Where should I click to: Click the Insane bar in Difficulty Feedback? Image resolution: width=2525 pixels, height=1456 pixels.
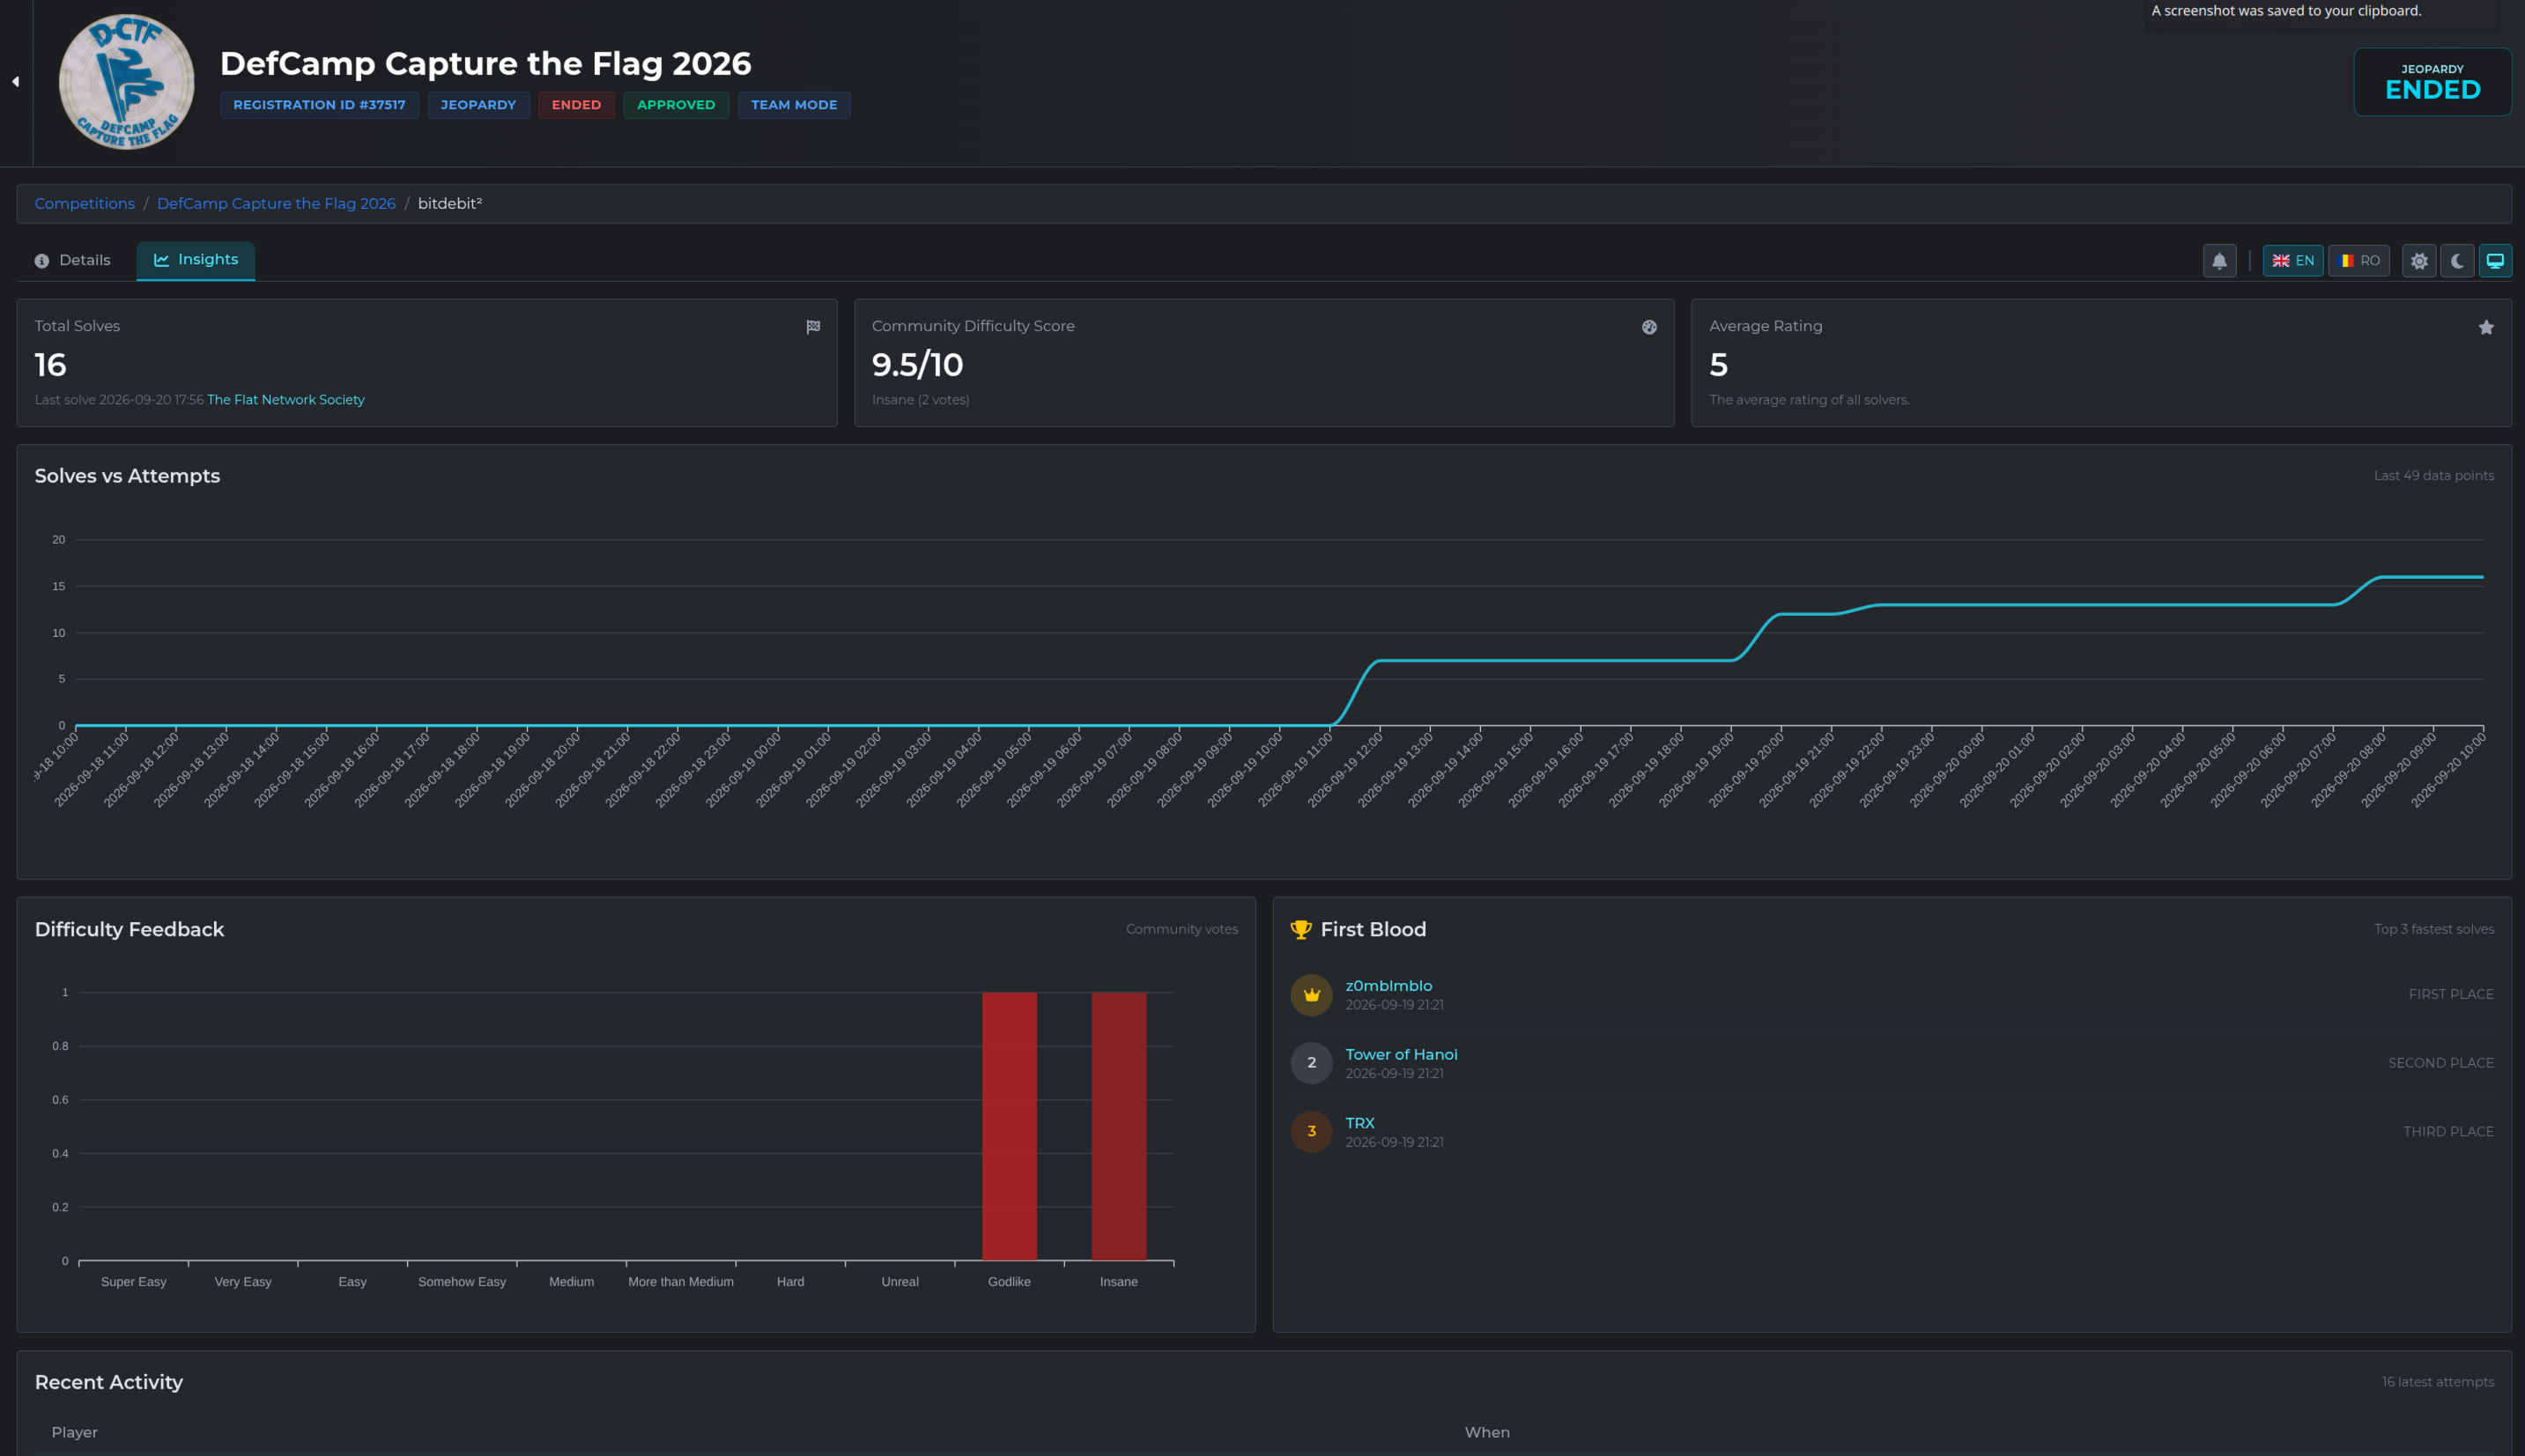(1119, 1126)
